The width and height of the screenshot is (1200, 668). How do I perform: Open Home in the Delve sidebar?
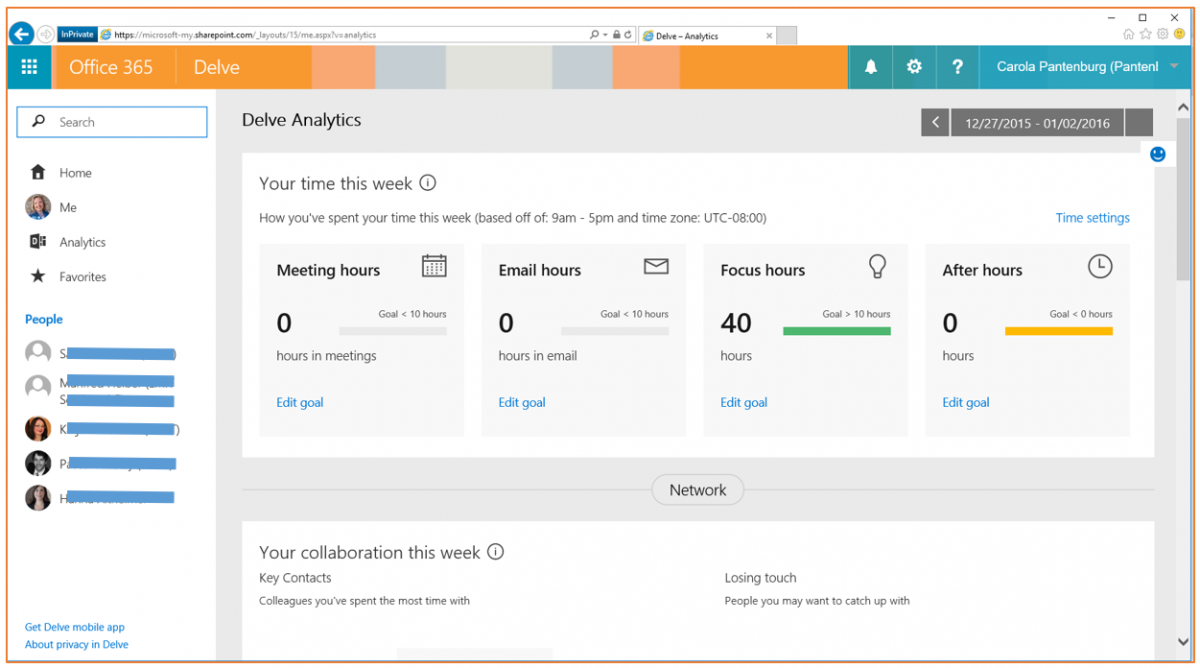coord(75,173)
